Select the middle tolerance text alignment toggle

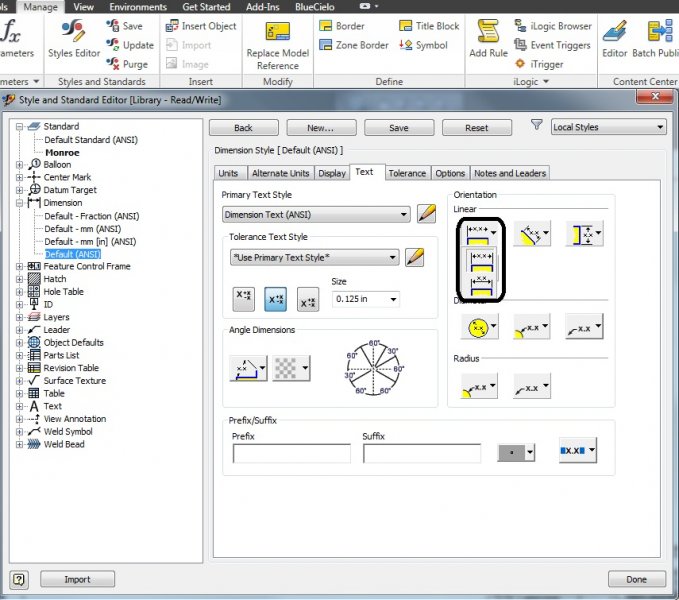(x=276, y=299)
